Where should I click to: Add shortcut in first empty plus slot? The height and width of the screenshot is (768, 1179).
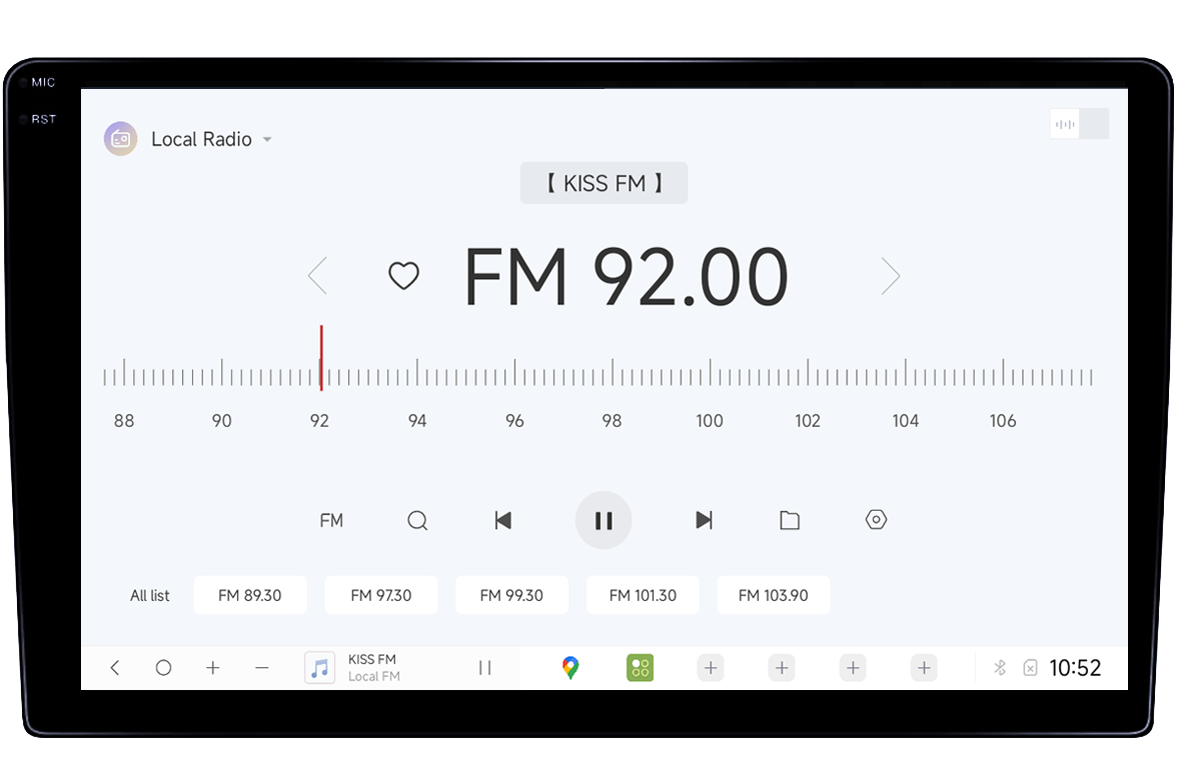pyautogui.click(x=711, y=667)
